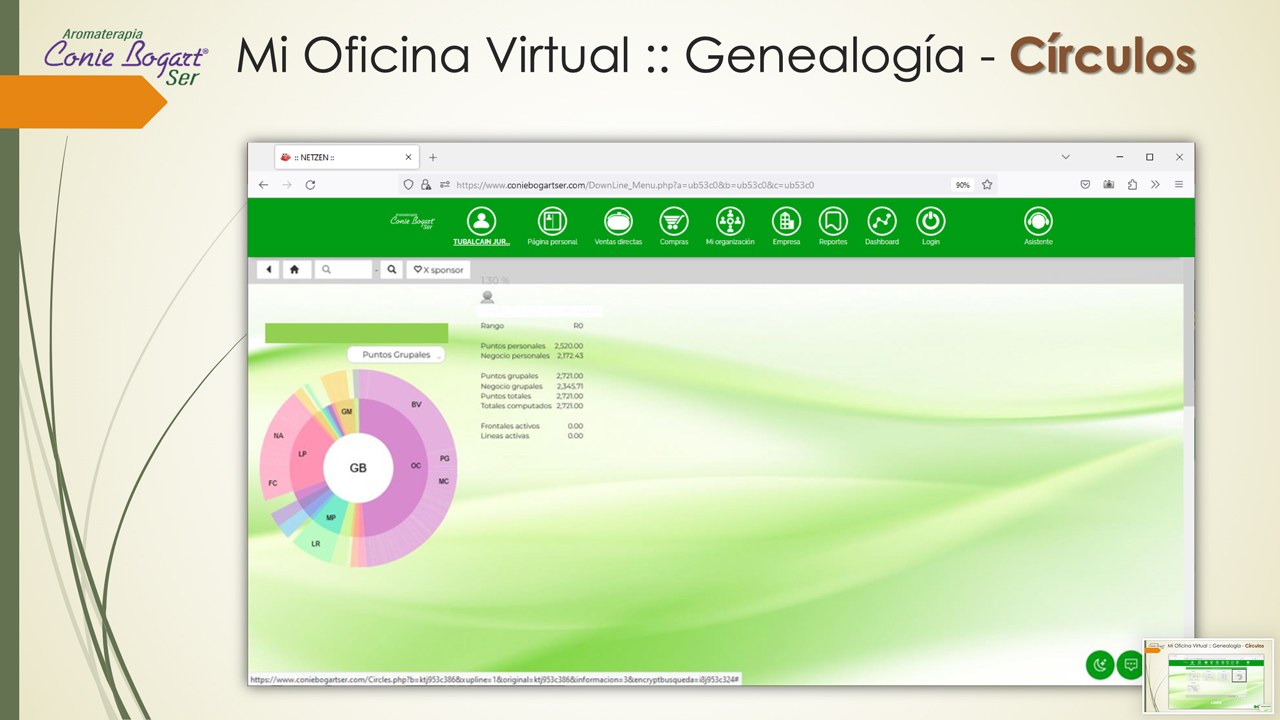Click the Puntos personales value 2,520.00
This screenshot has height=720, width=1280.
569,346
